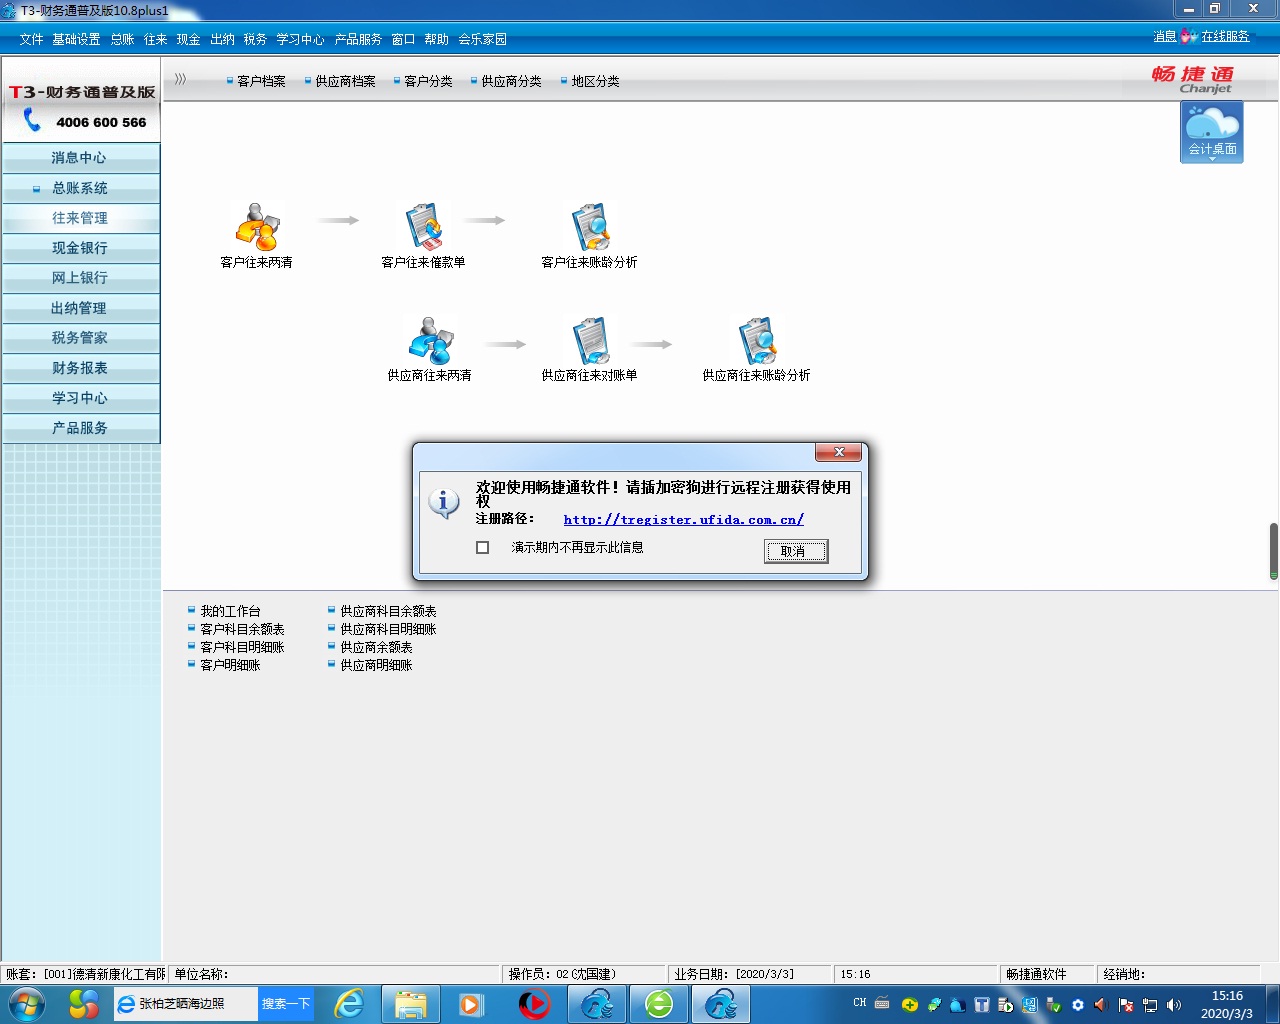Click 取消 button in dialog

click(796, 551)
